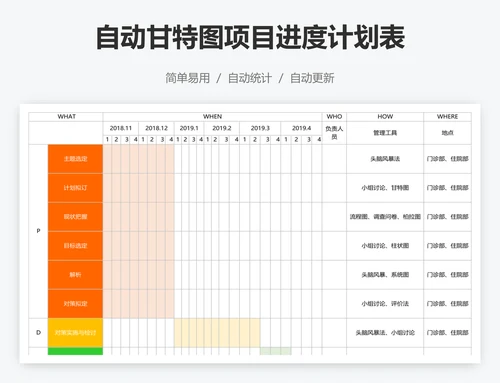
Task: Click the 小组讨论、评价法 tool cell
Action: 385,304
